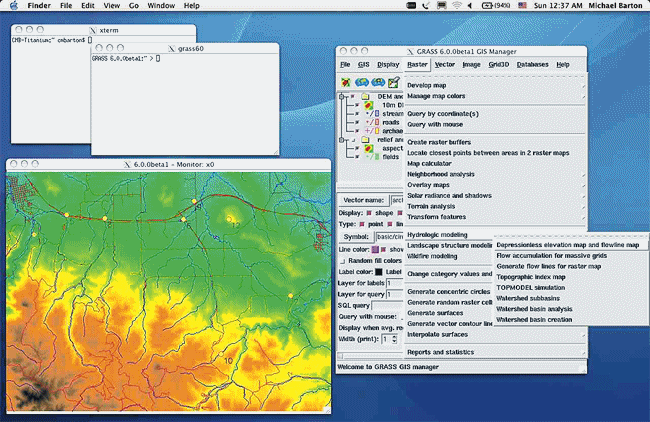The image size is (650, 422).
Task: Adjust the Width (print) stepper arrows
Action: pyautogui.click(x=394, y=339)
